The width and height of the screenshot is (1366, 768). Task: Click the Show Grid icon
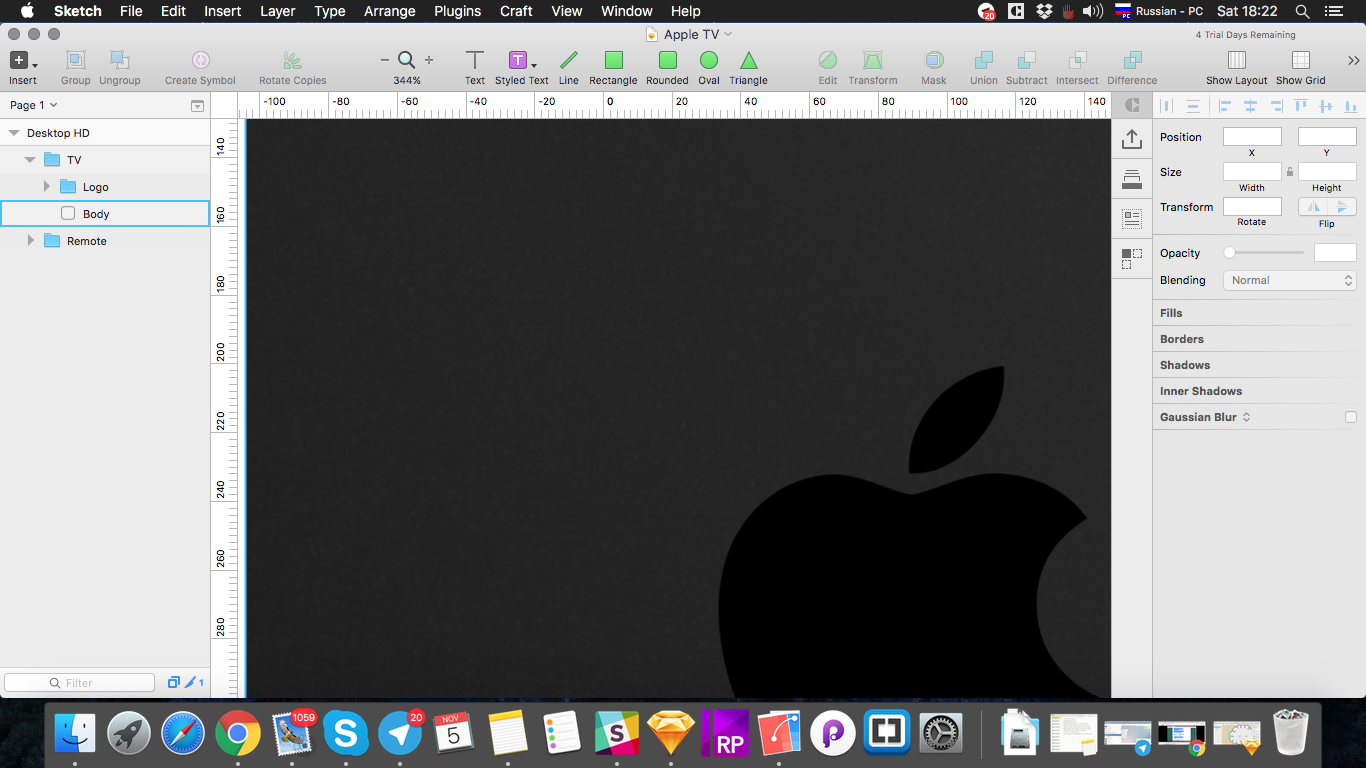pos(1300,61)
